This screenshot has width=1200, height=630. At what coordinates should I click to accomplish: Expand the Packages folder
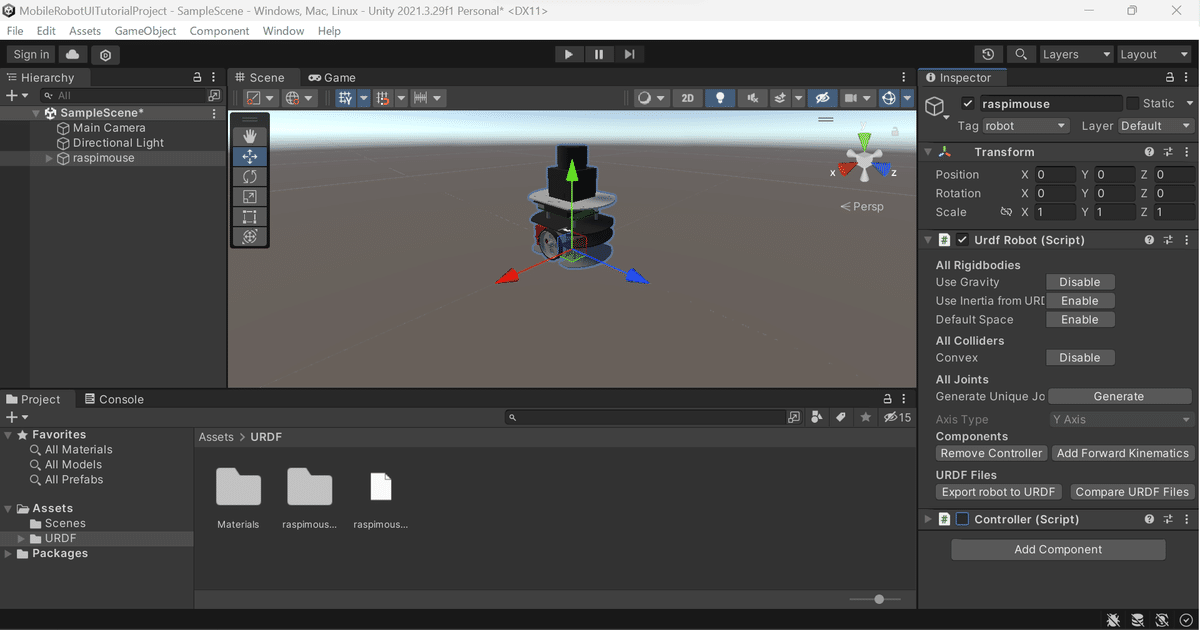click(9, 553)
